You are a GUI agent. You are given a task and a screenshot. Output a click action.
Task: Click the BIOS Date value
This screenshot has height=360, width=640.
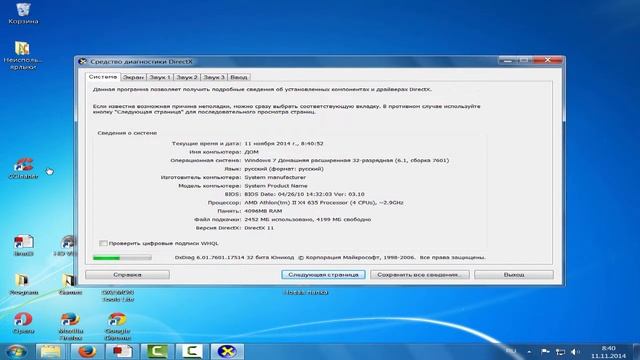pyautogui.click(x=304, y=194)
